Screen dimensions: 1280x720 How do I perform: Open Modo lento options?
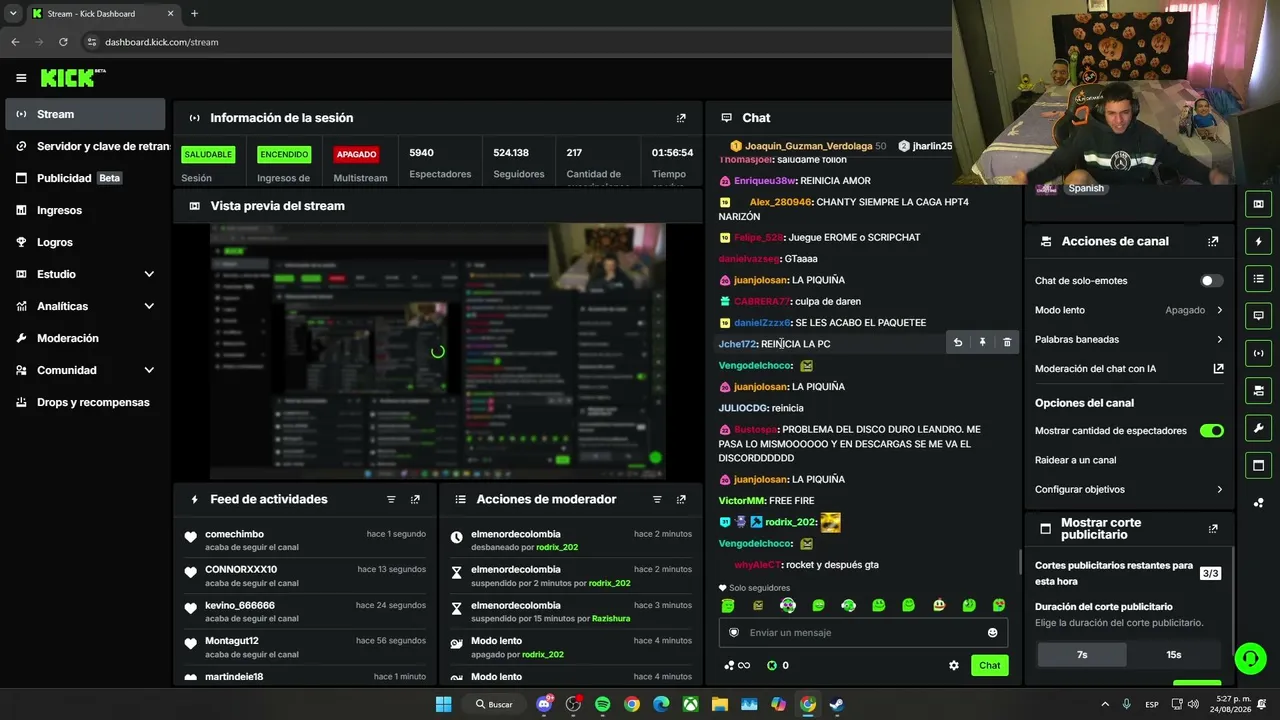[x=1129, y=310]
